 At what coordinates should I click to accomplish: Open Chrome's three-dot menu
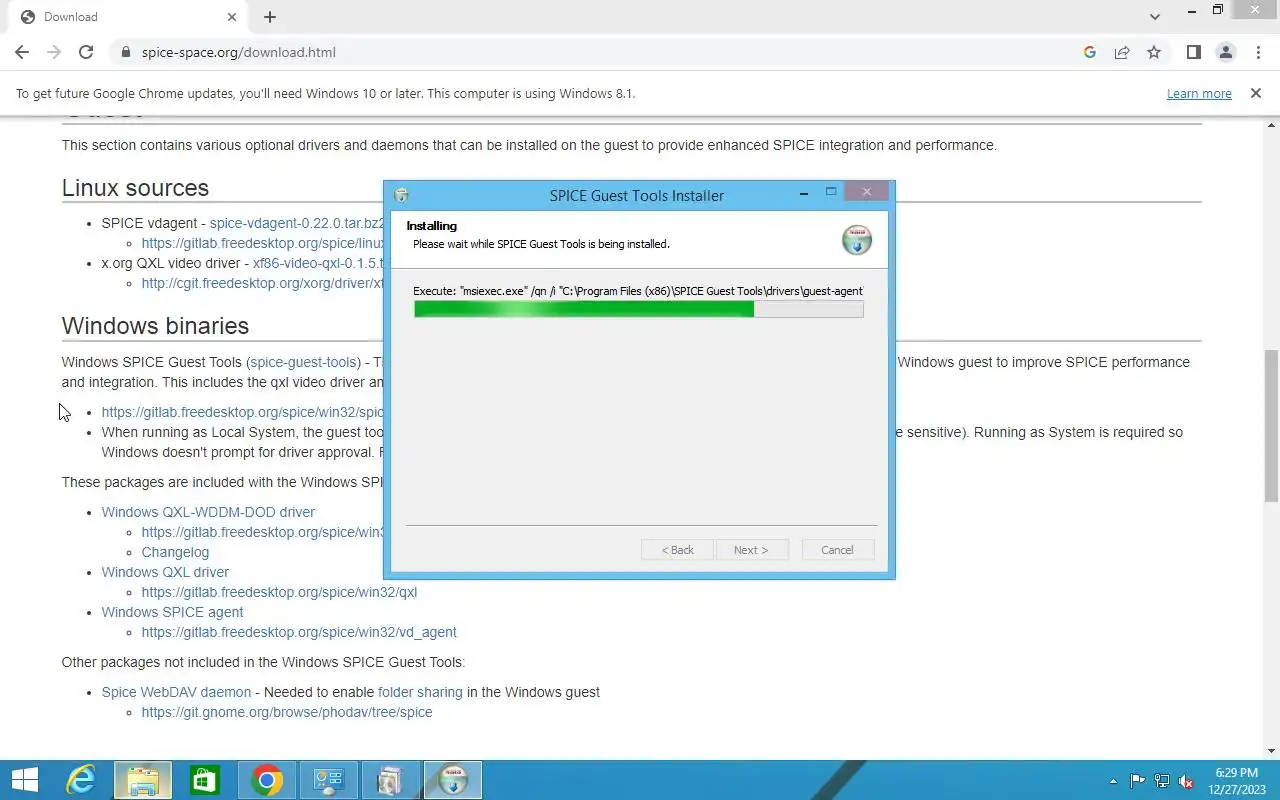[1257, 52]
